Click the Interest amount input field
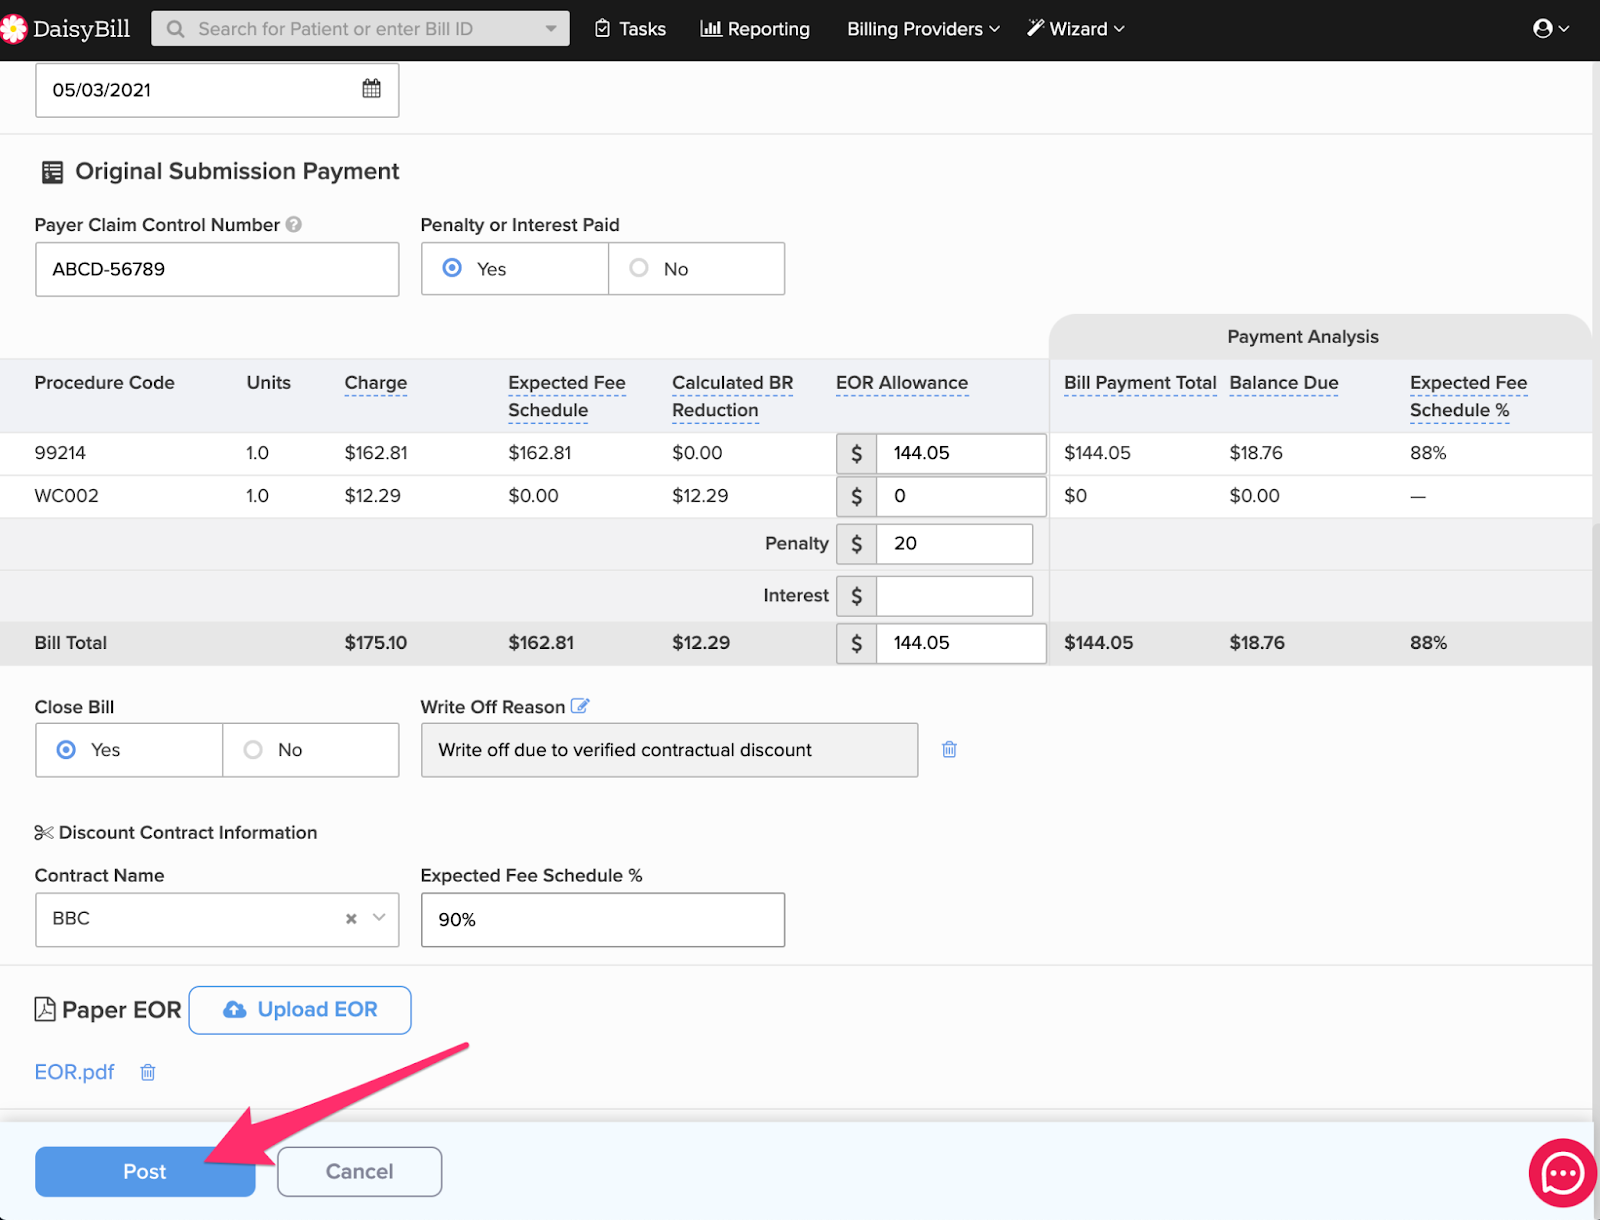This screenshot has width=1600, height=1220. click(x=953, y=596)
